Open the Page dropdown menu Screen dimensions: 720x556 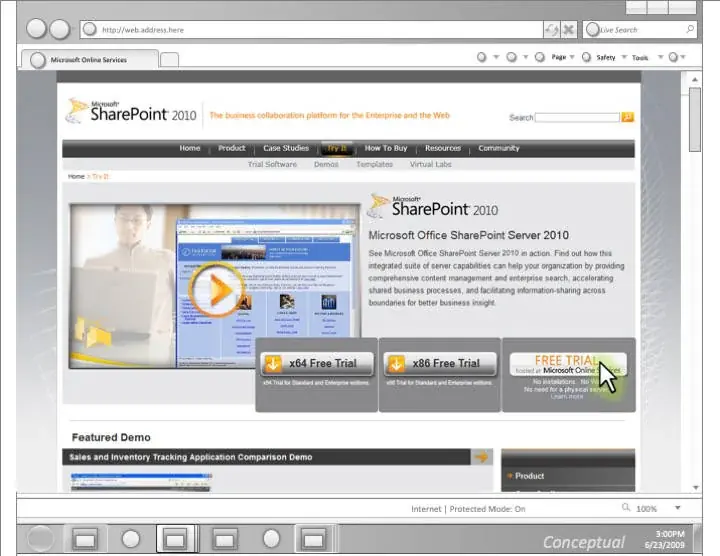coord(563,57)
